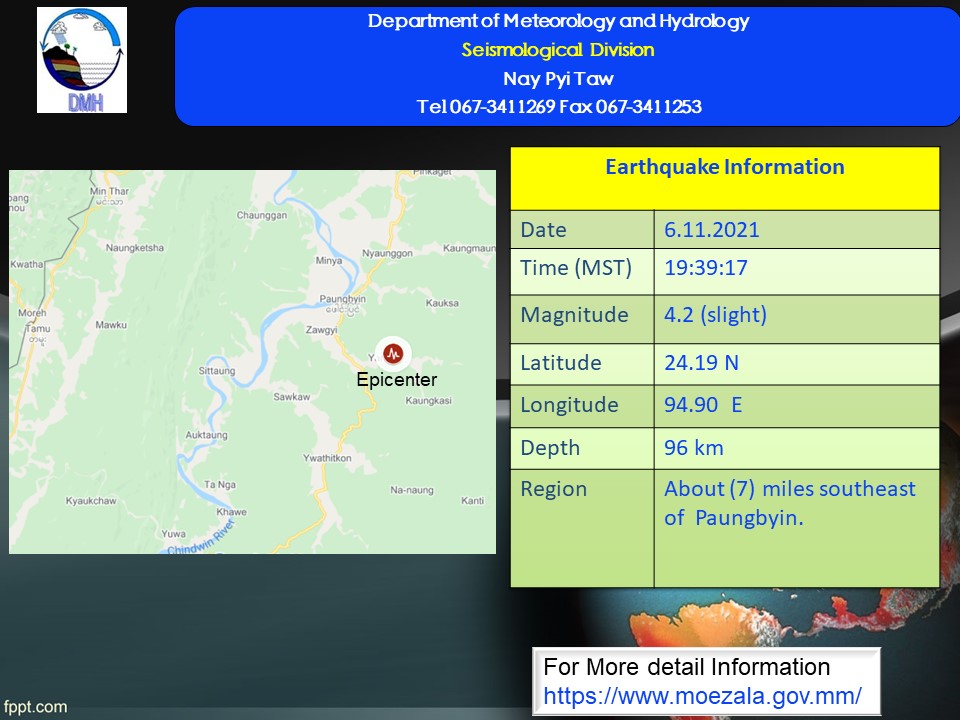Click the 'Date' row label
The height and width of the screenshot is (720, 960).
tap(543, 230)
